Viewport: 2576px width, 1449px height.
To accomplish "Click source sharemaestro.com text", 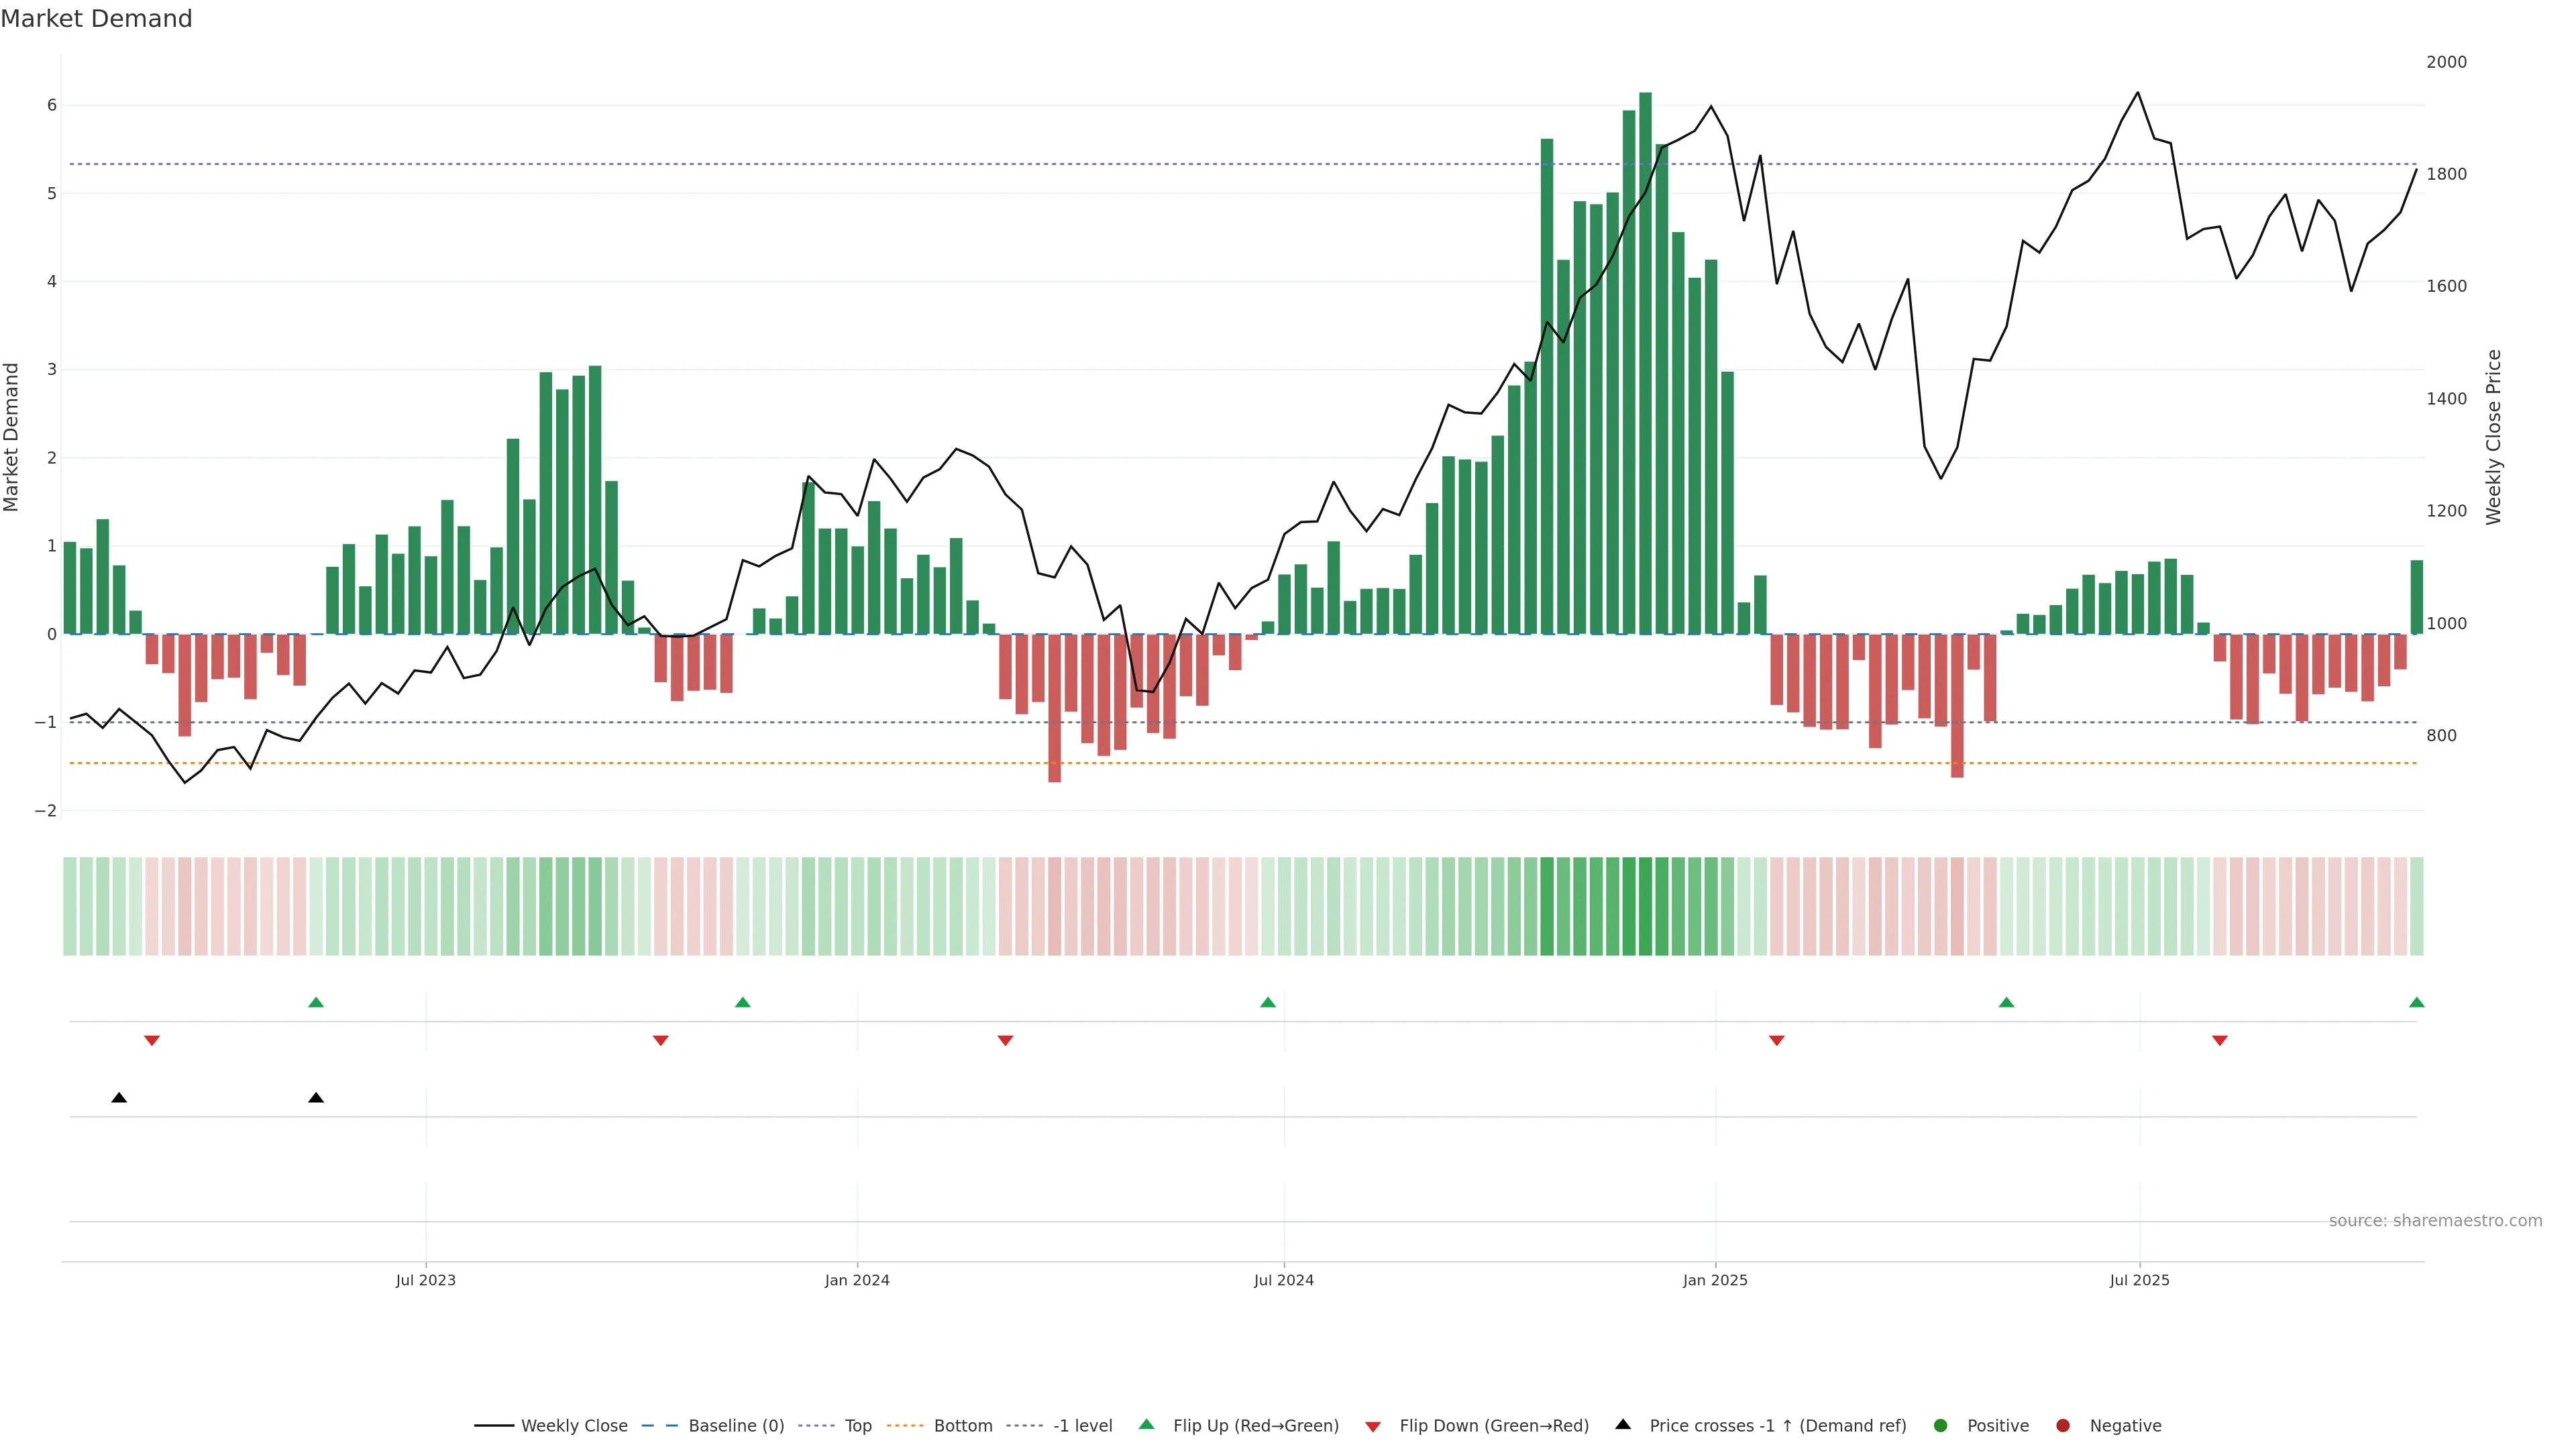I will (x=2435, y=1221).
